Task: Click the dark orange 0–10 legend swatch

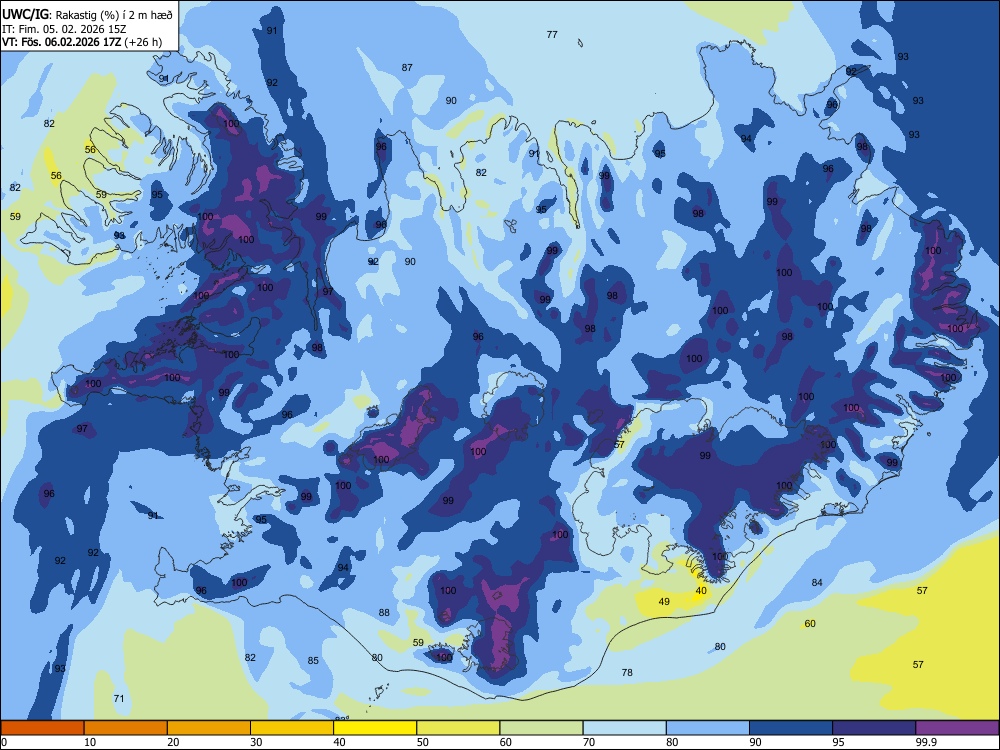Action: (x=42, y=728)
